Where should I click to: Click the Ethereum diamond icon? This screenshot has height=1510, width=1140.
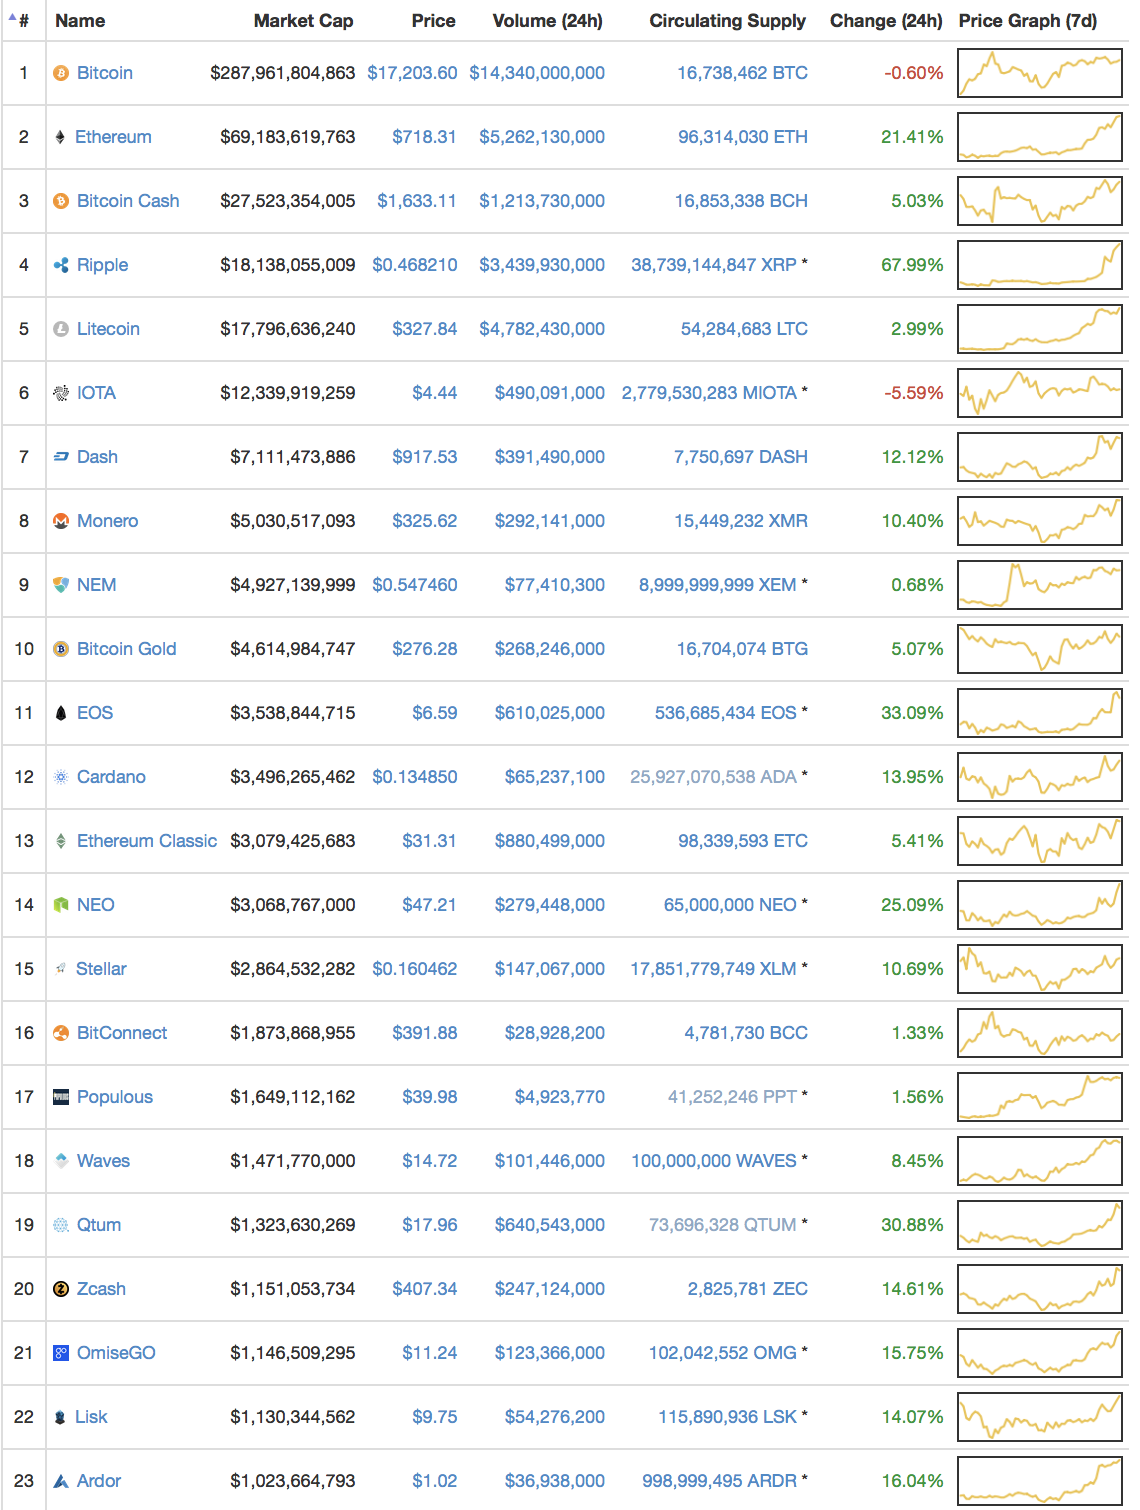(x=60, y=137)
